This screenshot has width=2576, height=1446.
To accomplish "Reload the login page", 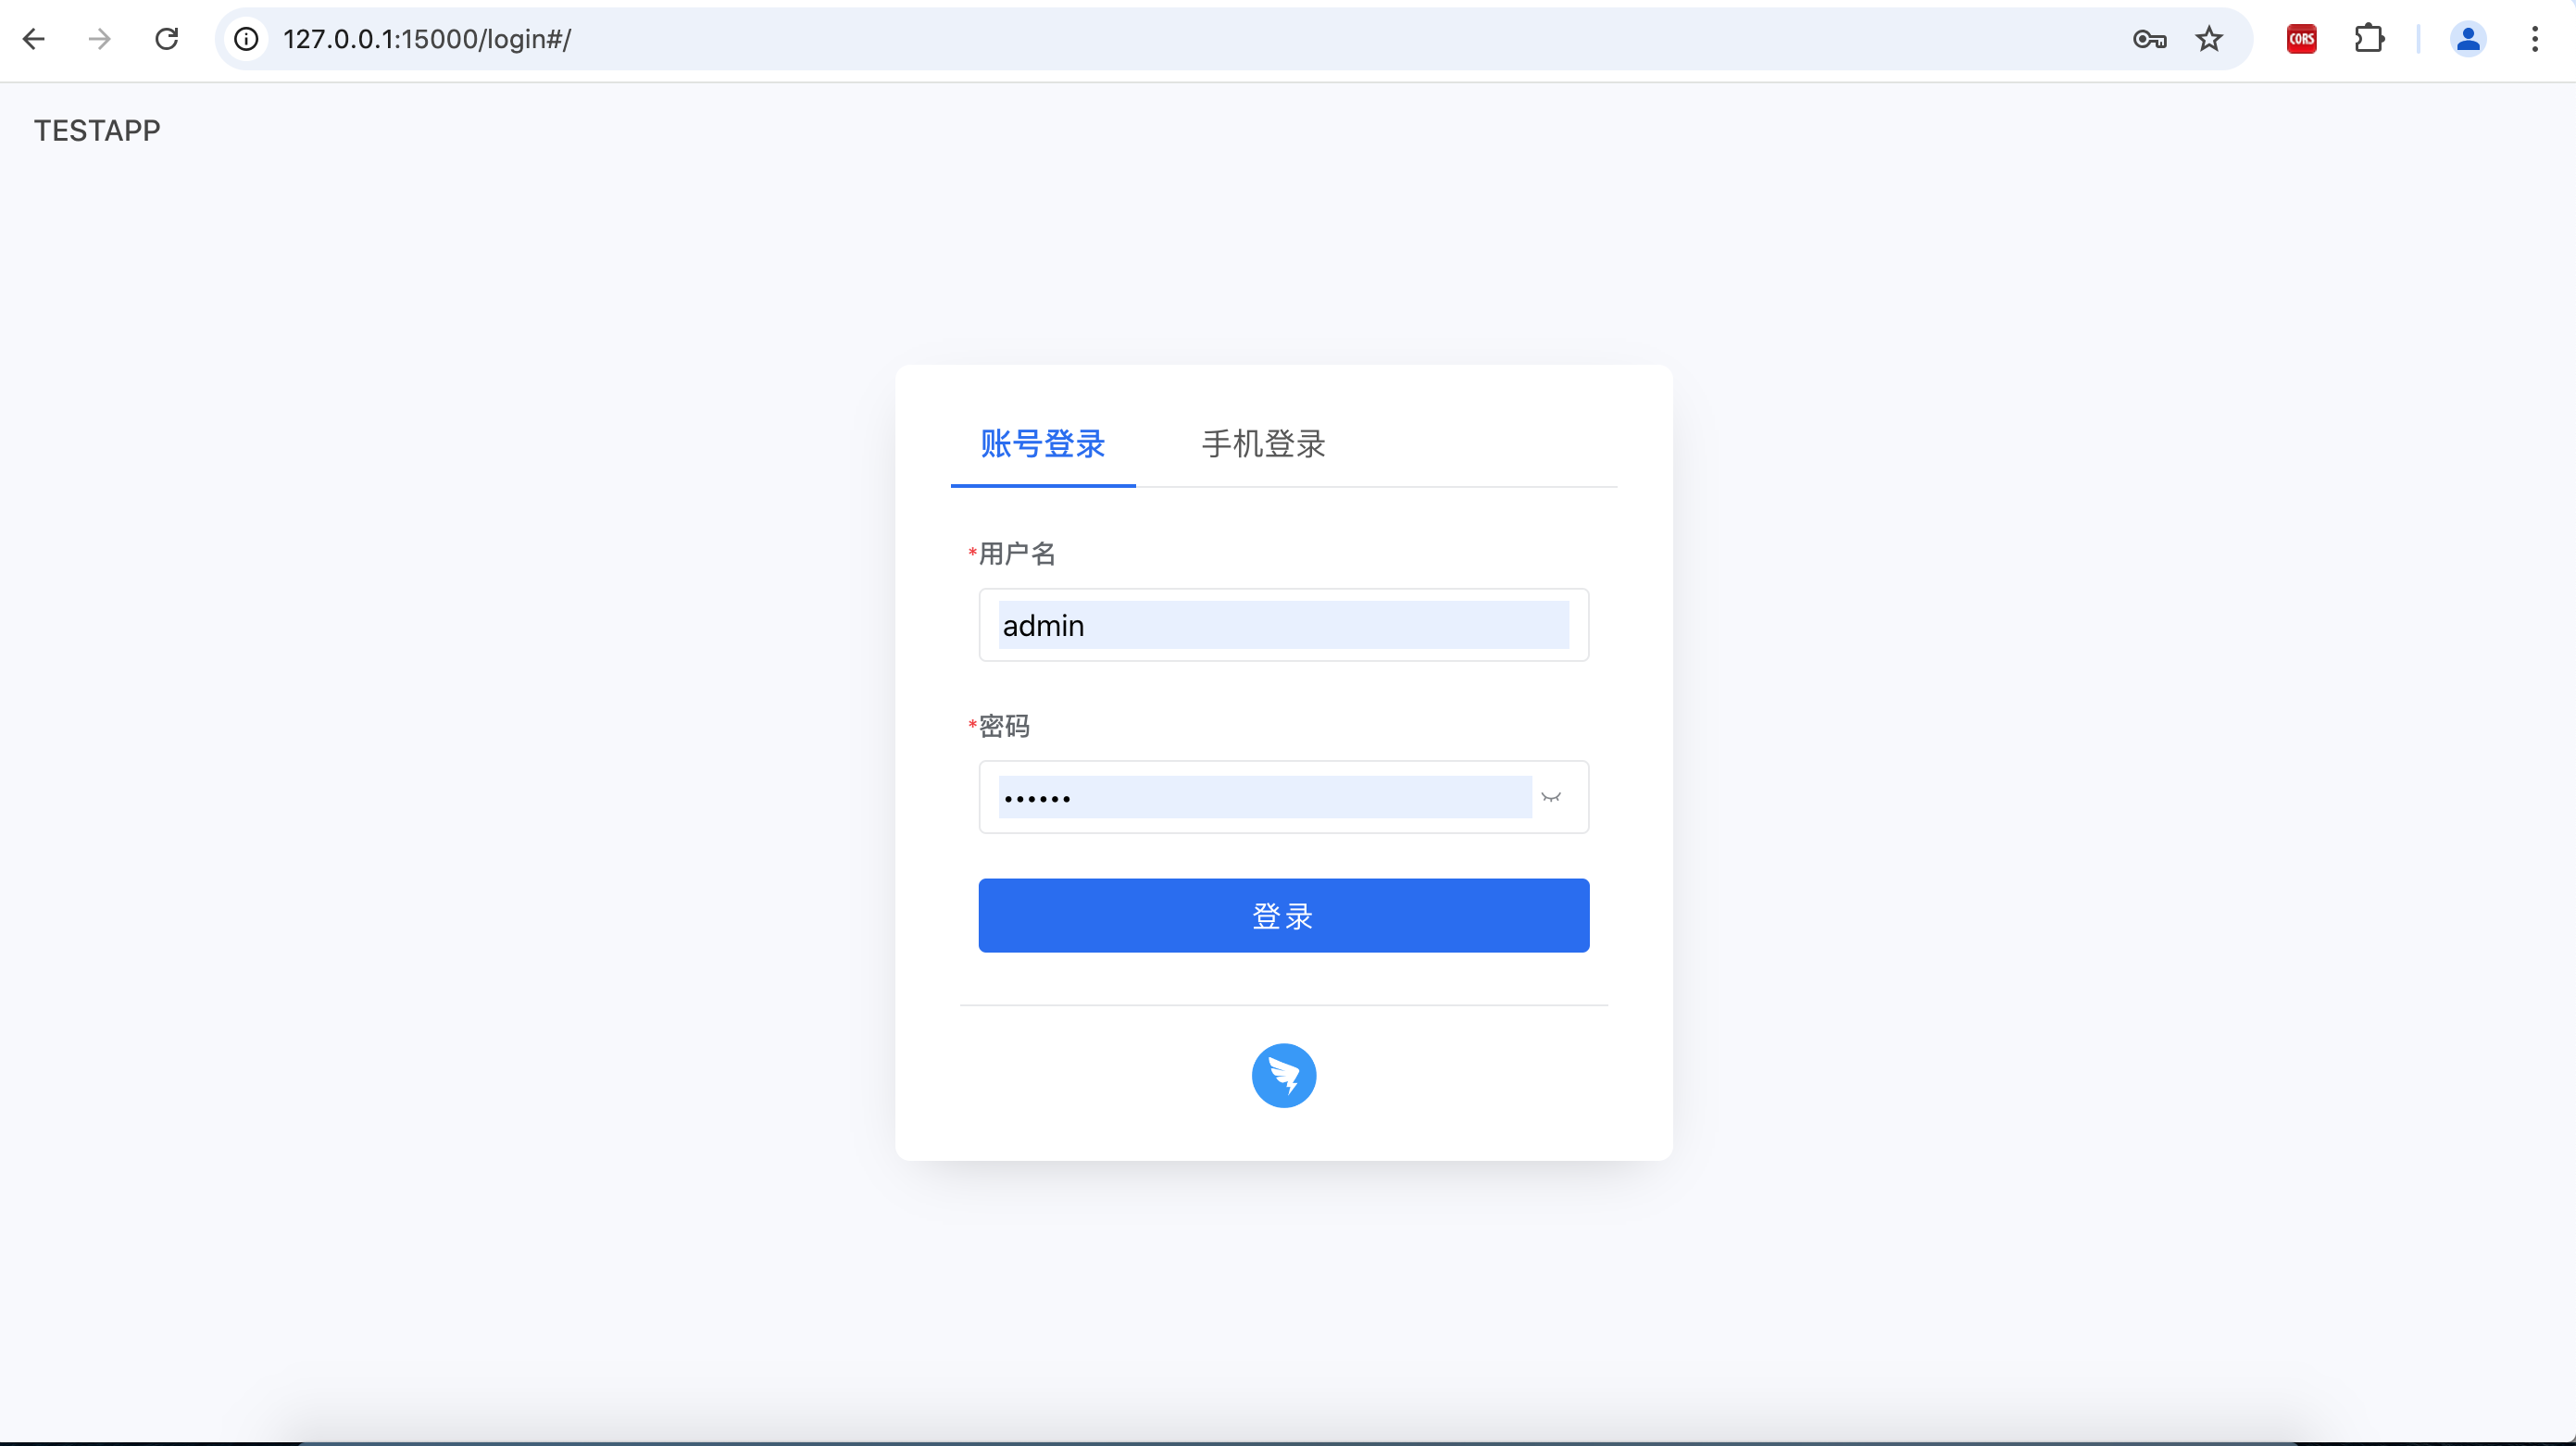I will tap(167, 39).
